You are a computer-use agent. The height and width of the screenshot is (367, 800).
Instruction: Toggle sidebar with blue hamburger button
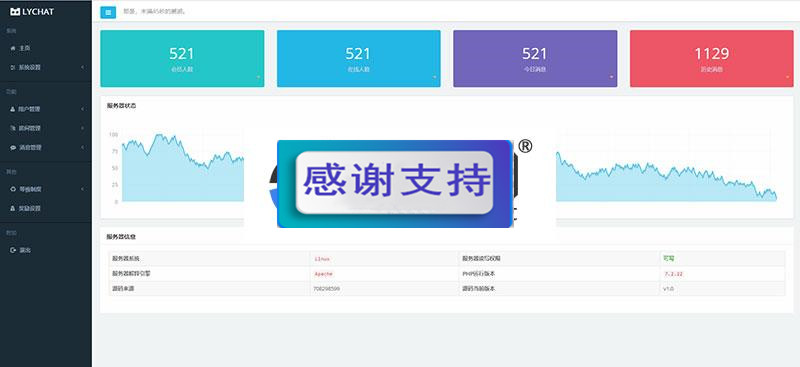click(x=108, y=12)
